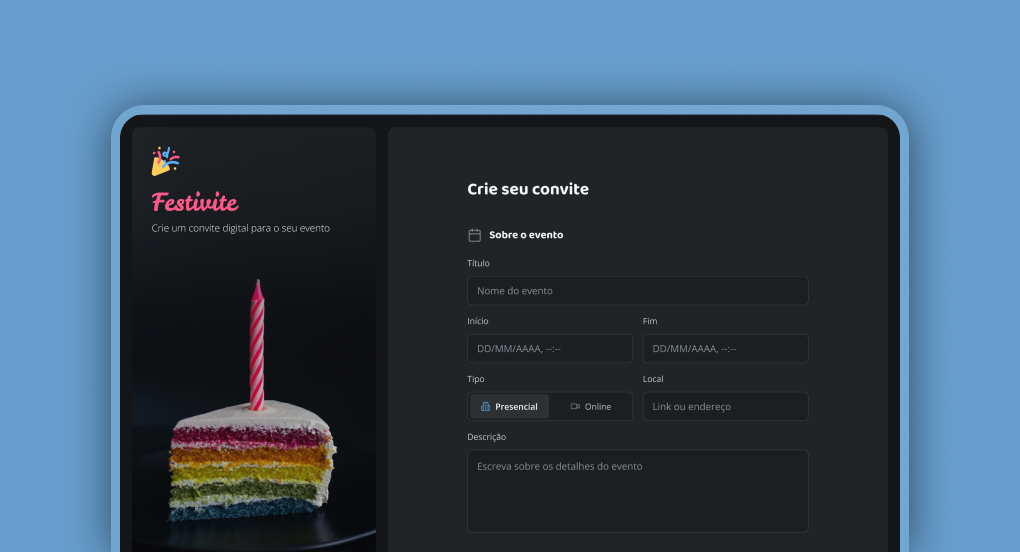
Task: Click the video camera icon in the Online option
Action: point(575,407)
